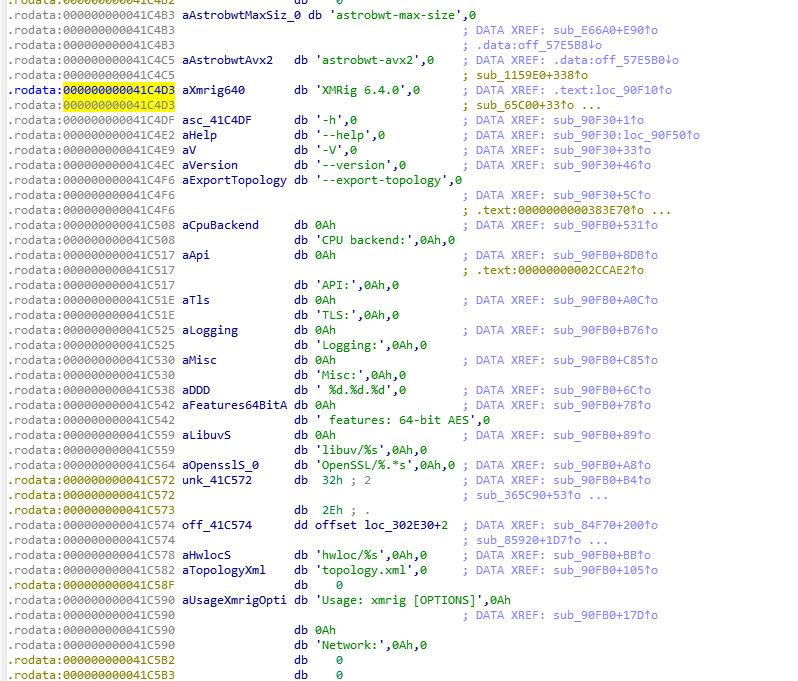Jump to sub_65C00+33 cross-reference

(x=525, y=105)
